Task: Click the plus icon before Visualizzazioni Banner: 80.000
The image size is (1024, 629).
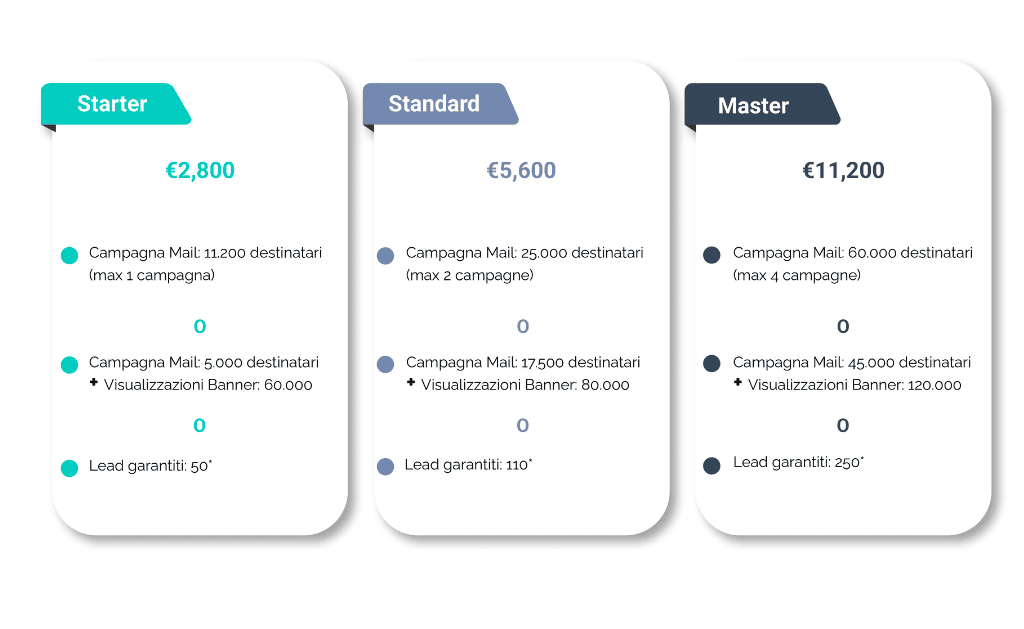Action: tap(411, 383)
